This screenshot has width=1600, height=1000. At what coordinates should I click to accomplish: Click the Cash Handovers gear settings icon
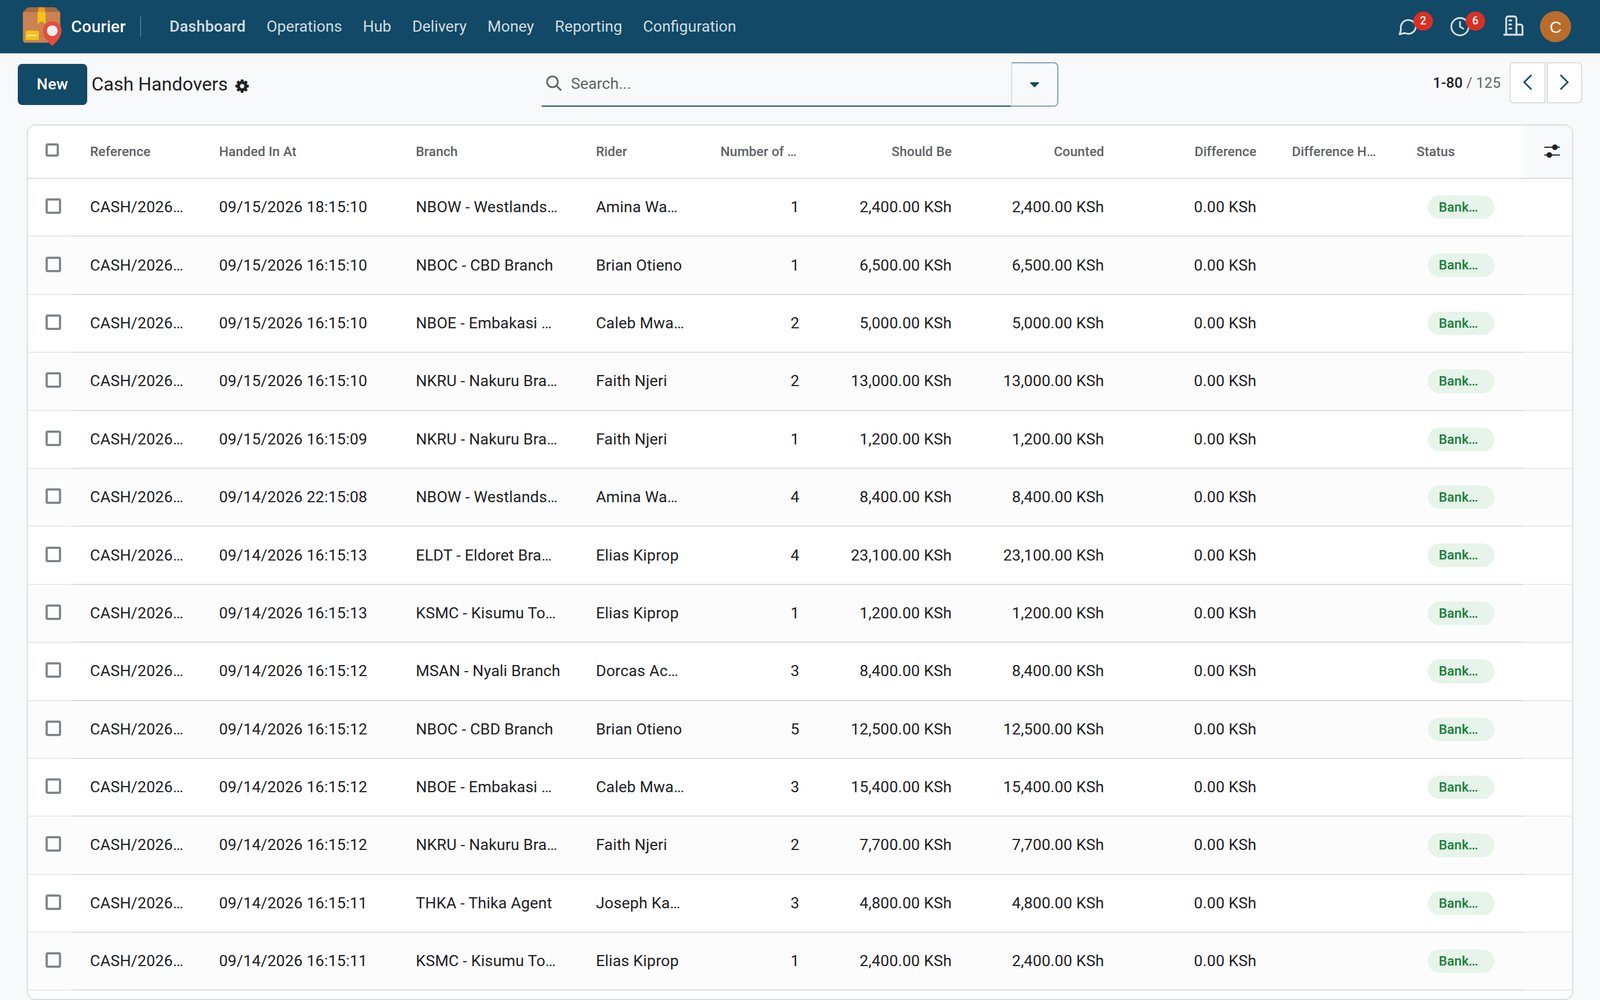242,86
